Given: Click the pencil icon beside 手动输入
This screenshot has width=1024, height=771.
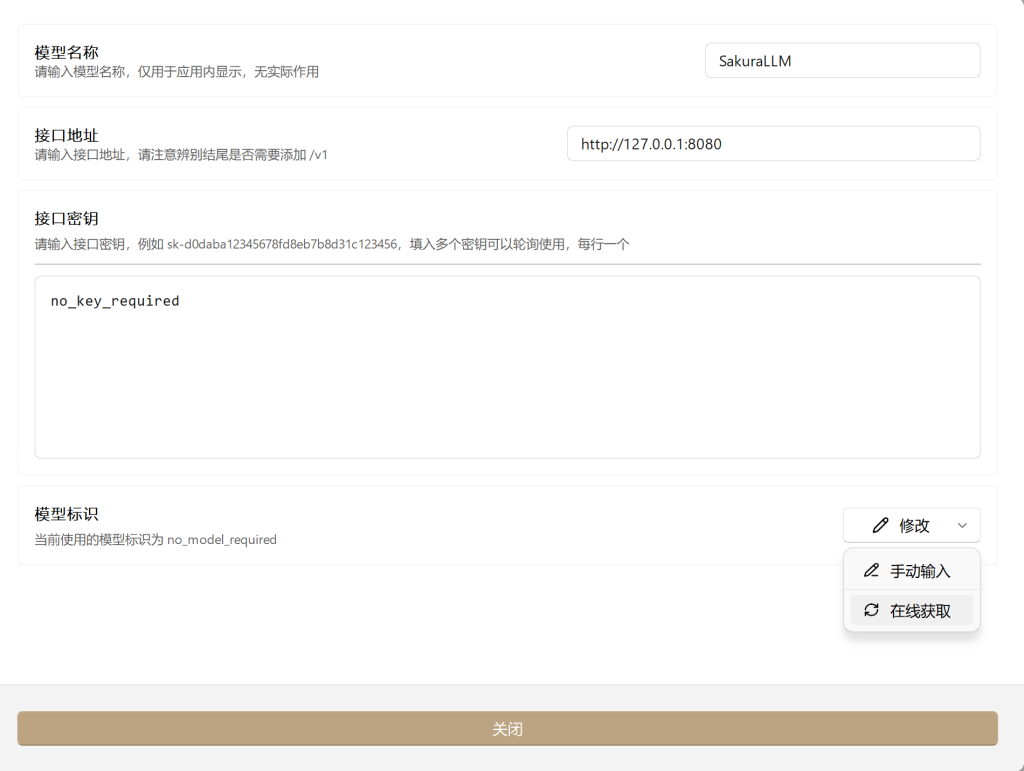Looking at the screenshot, I should tap(871, 570).
